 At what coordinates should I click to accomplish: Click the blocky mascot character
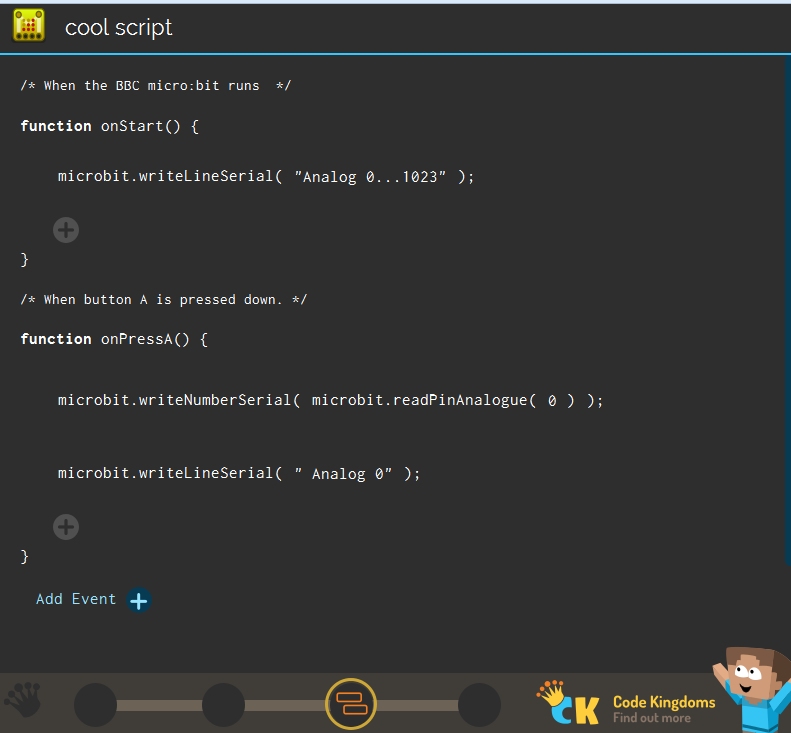tap(752, 690)
